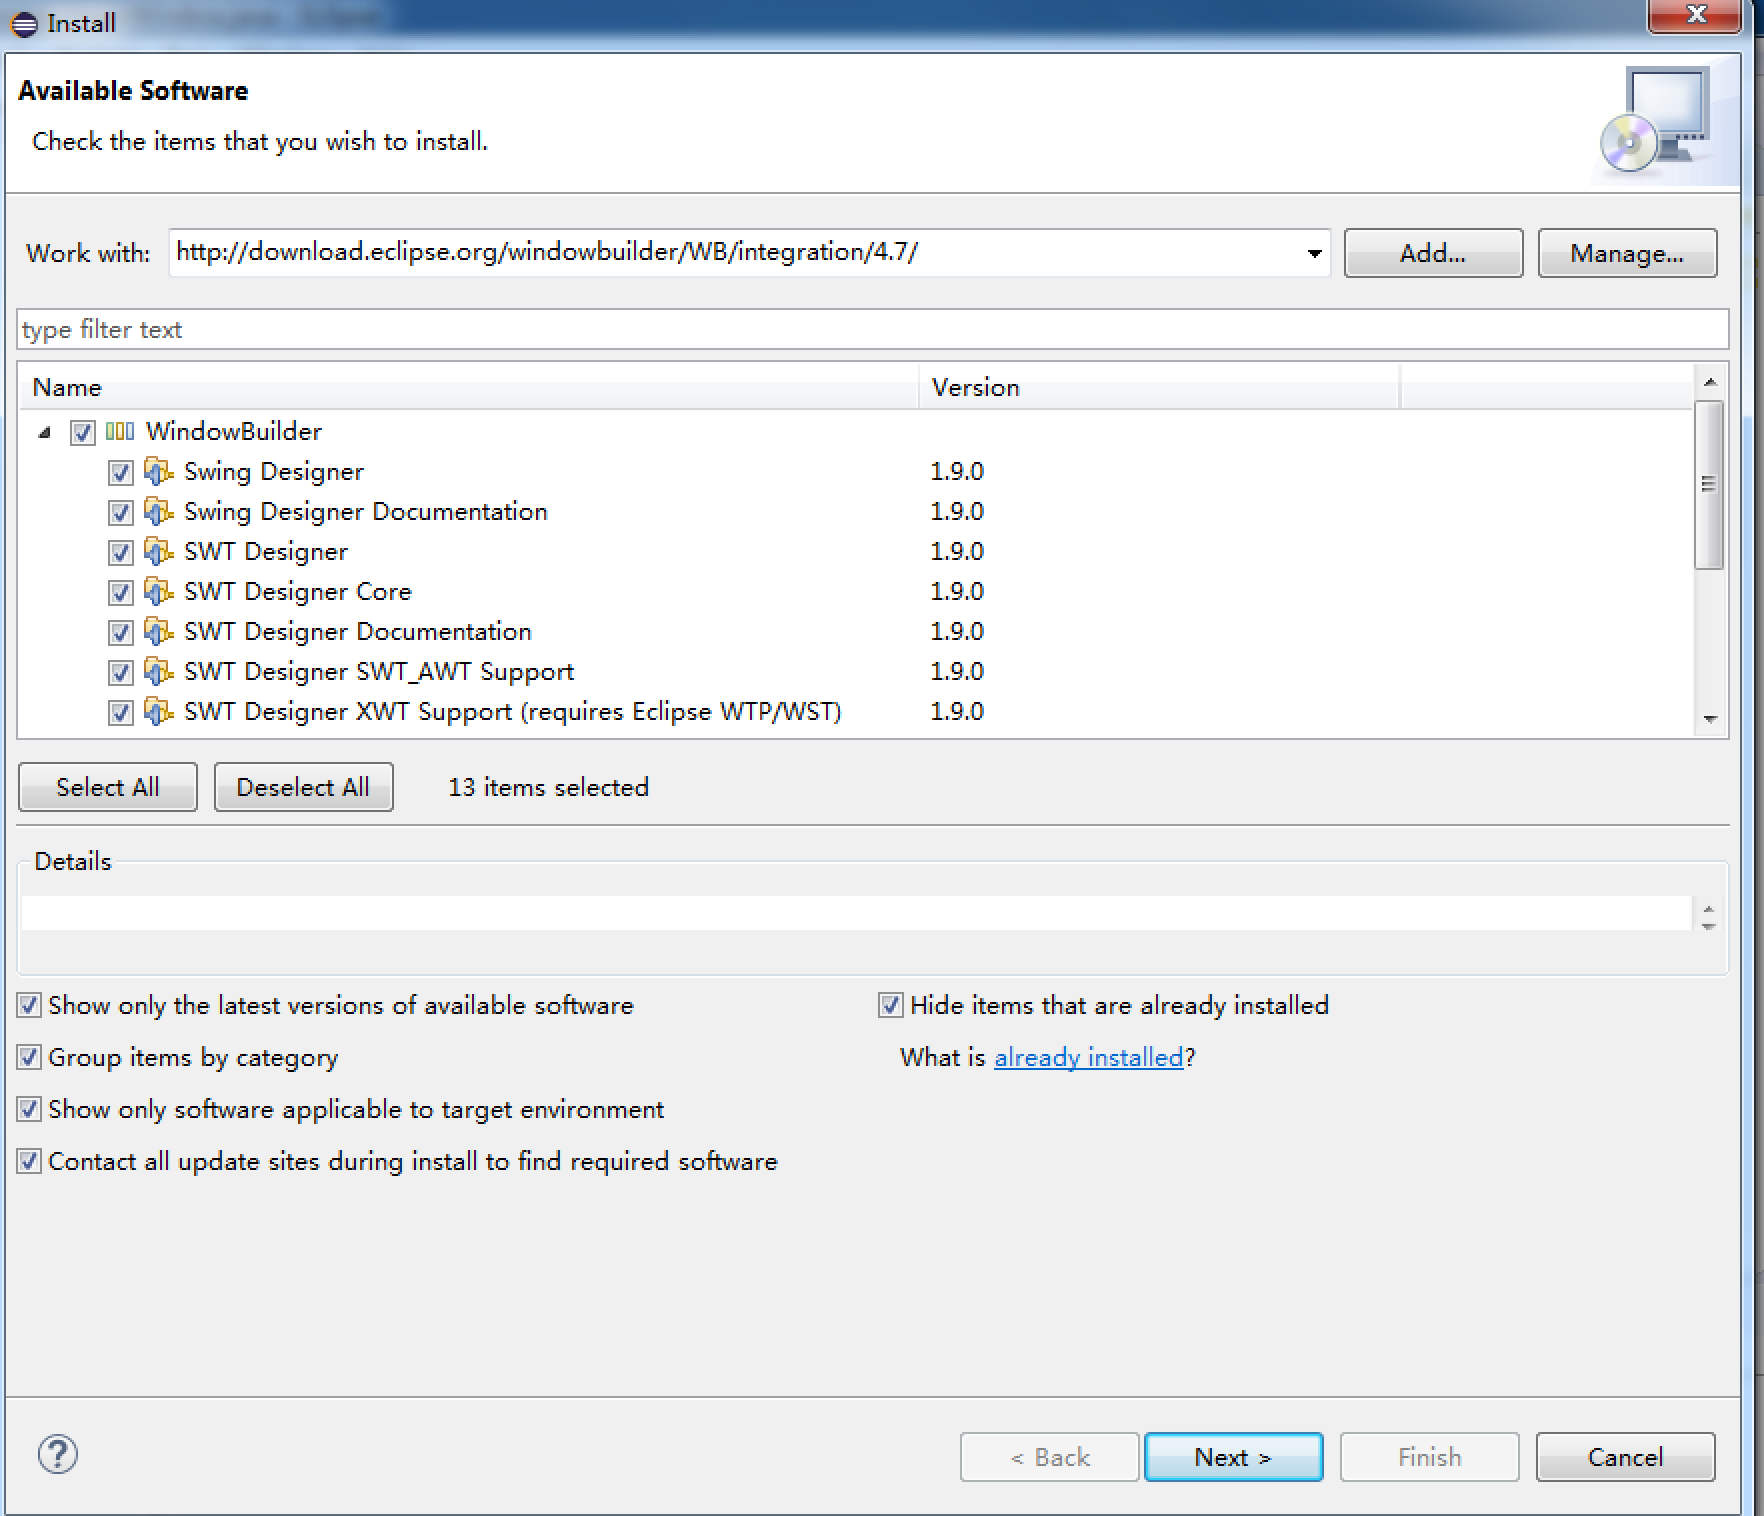This screenshot has width=1764, height=1516.
Task: Uncheck the Swing Designer checkbox
Action: pos(120,472)
